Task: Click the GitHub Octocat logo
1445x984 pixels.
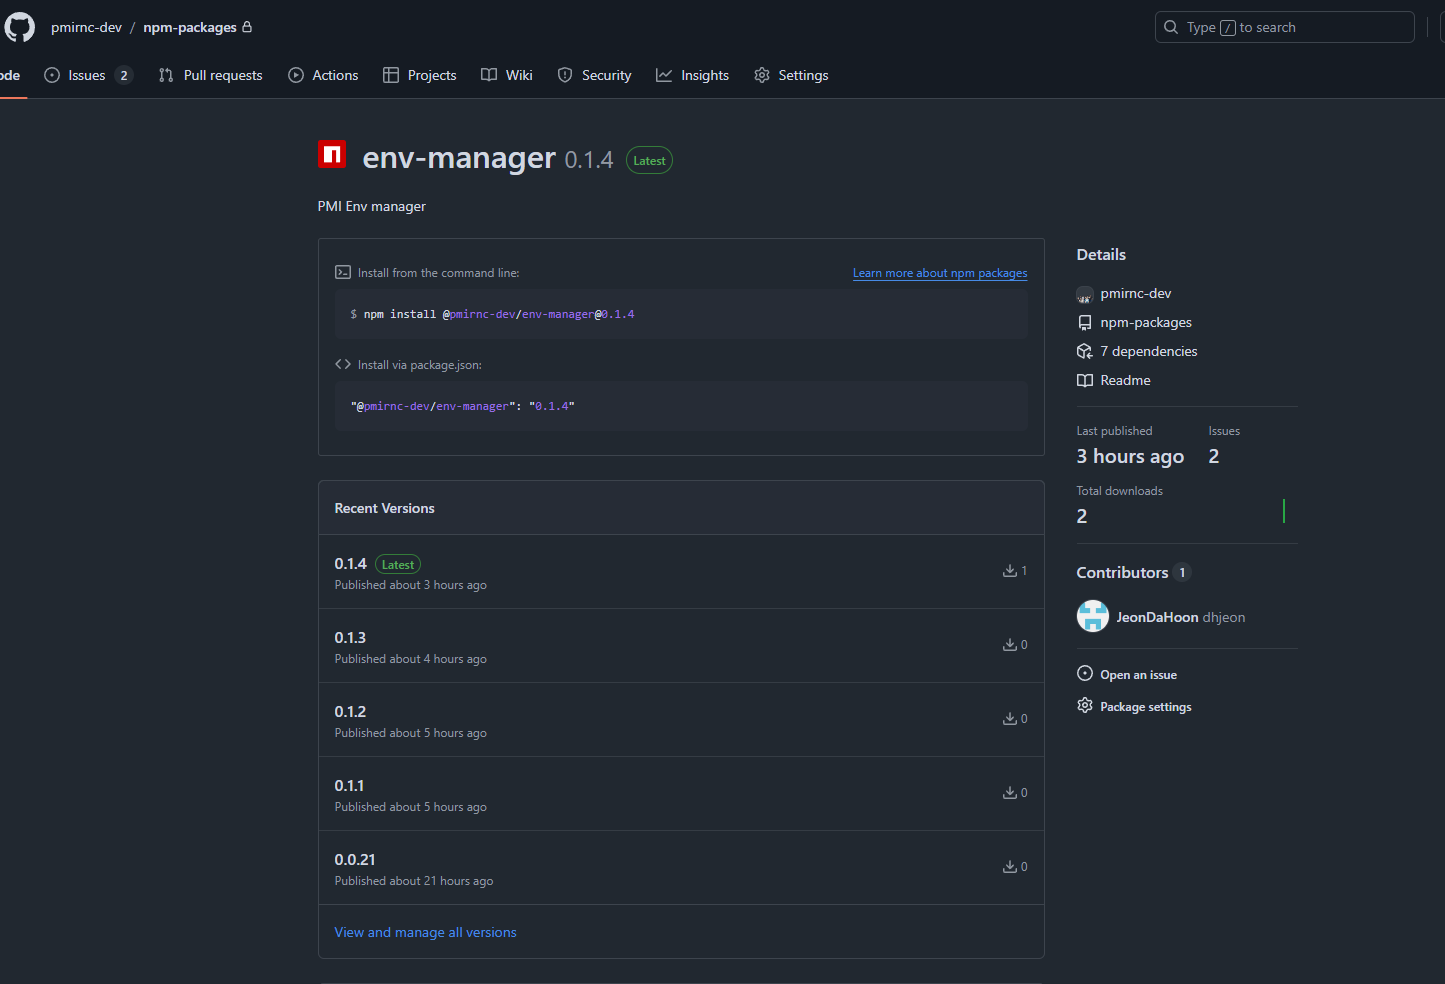Action: click(x=20, y=27)
